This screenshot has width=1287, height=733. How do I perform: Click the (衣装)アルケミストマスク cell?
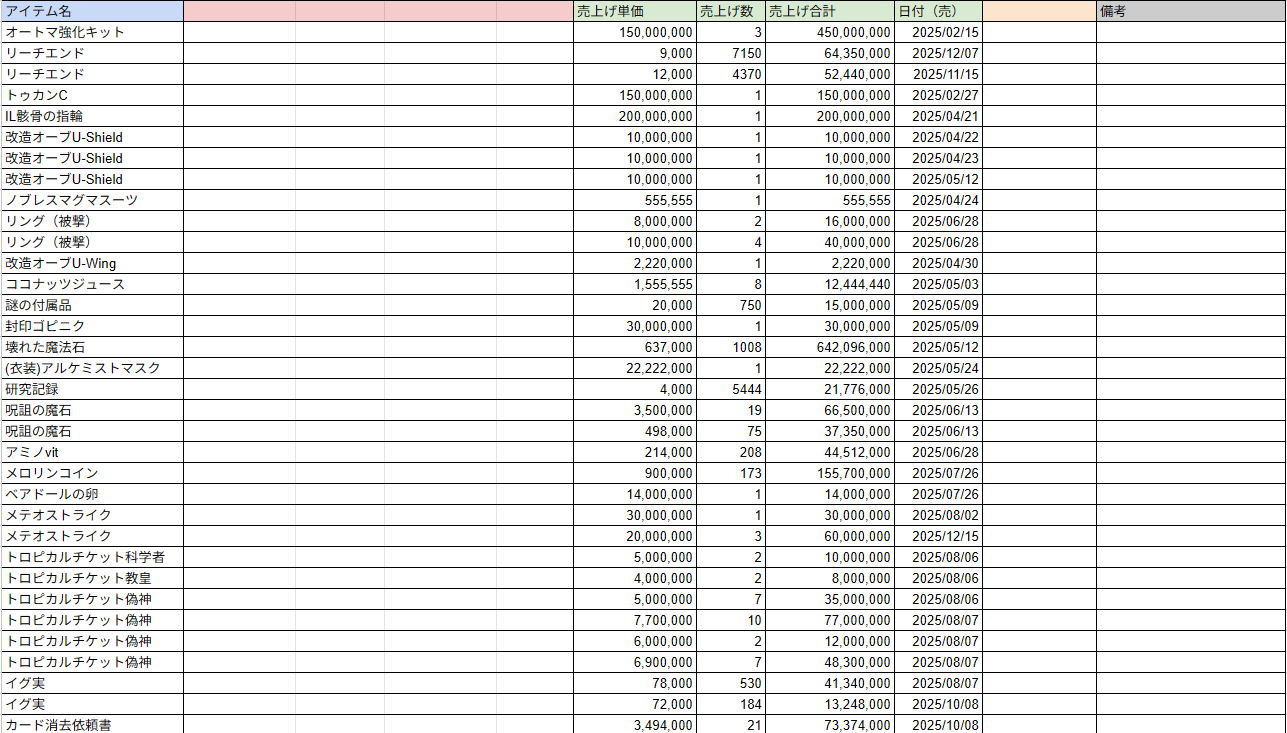pyautogui.click(x=91, y=368)
